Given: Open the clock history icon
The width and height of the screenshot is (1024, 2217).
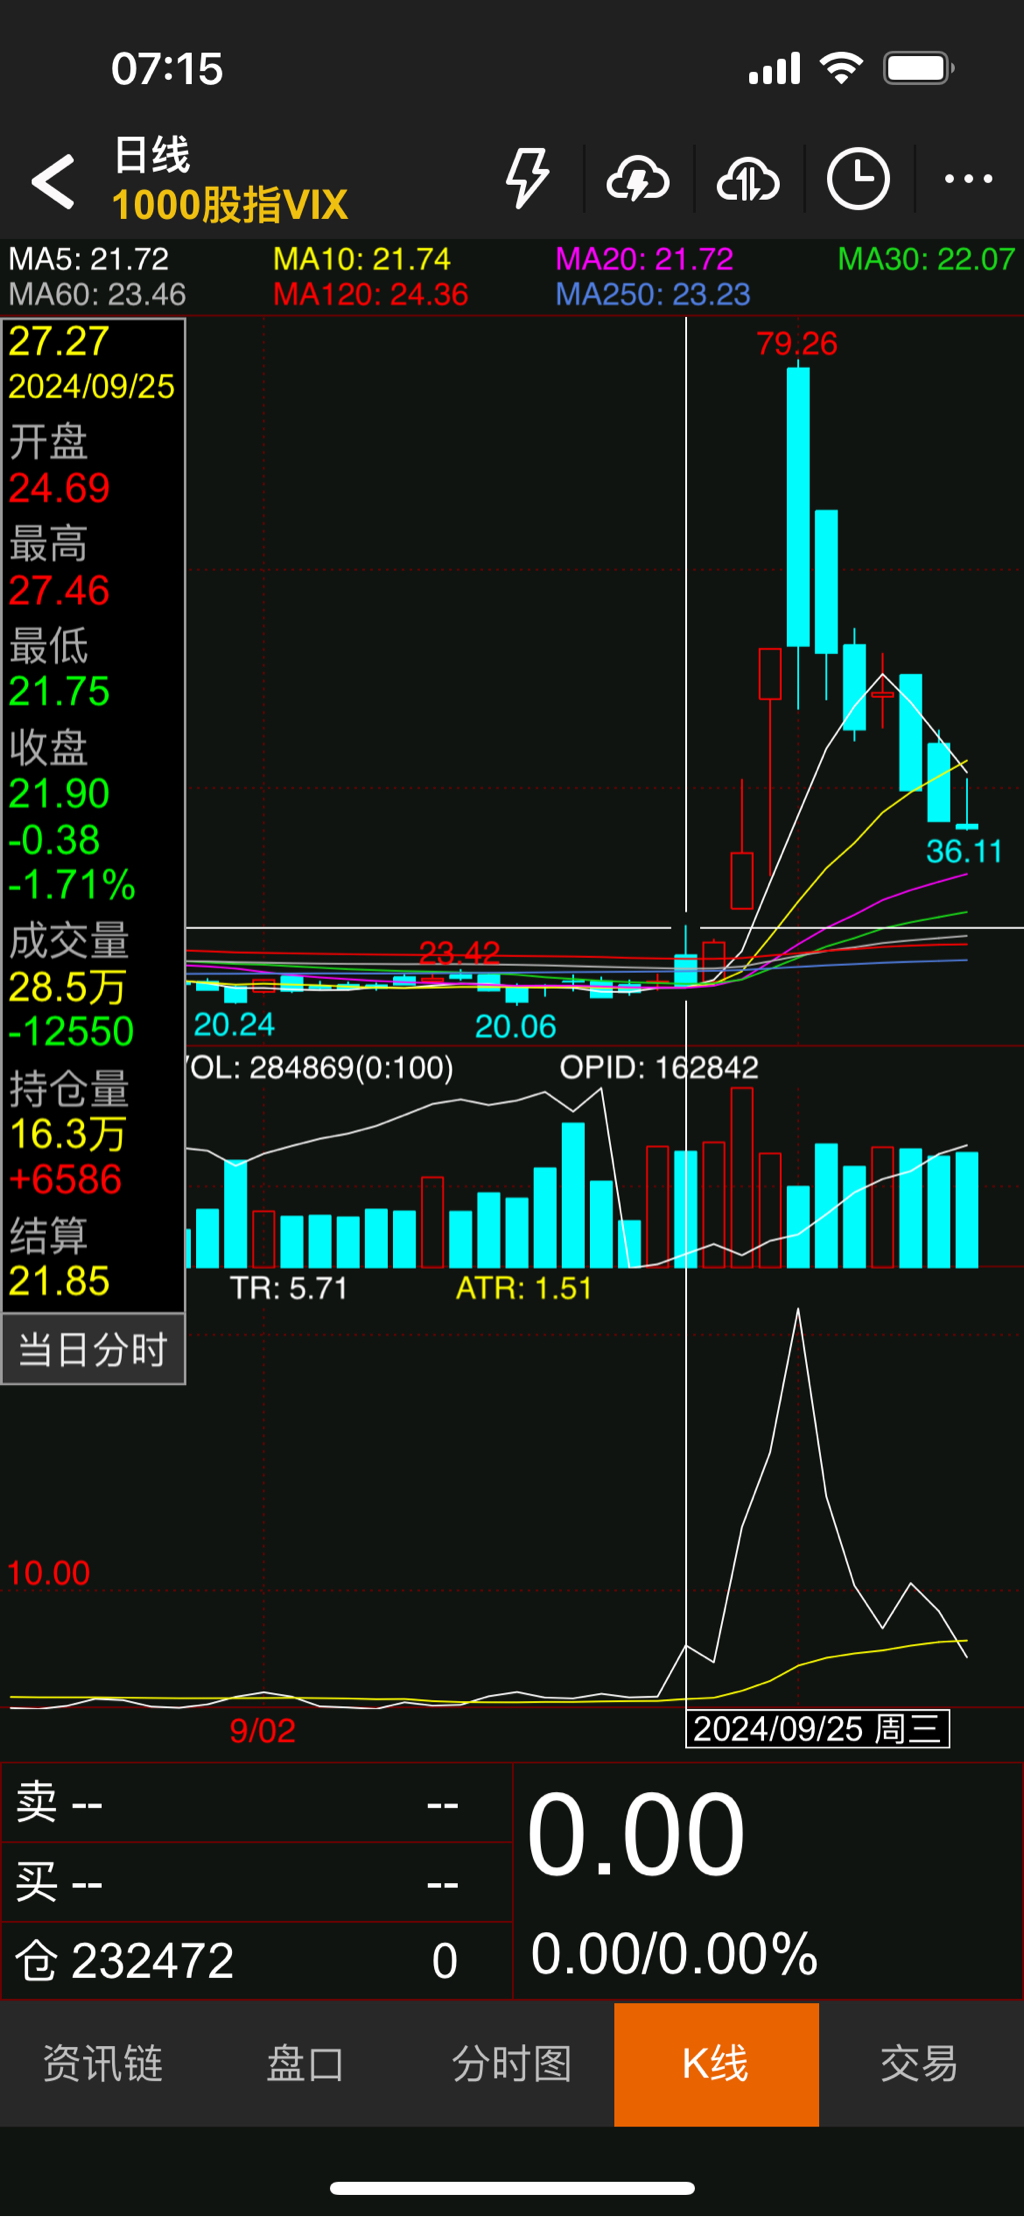Looking at the screenshot, I should [x=858, y=180].
